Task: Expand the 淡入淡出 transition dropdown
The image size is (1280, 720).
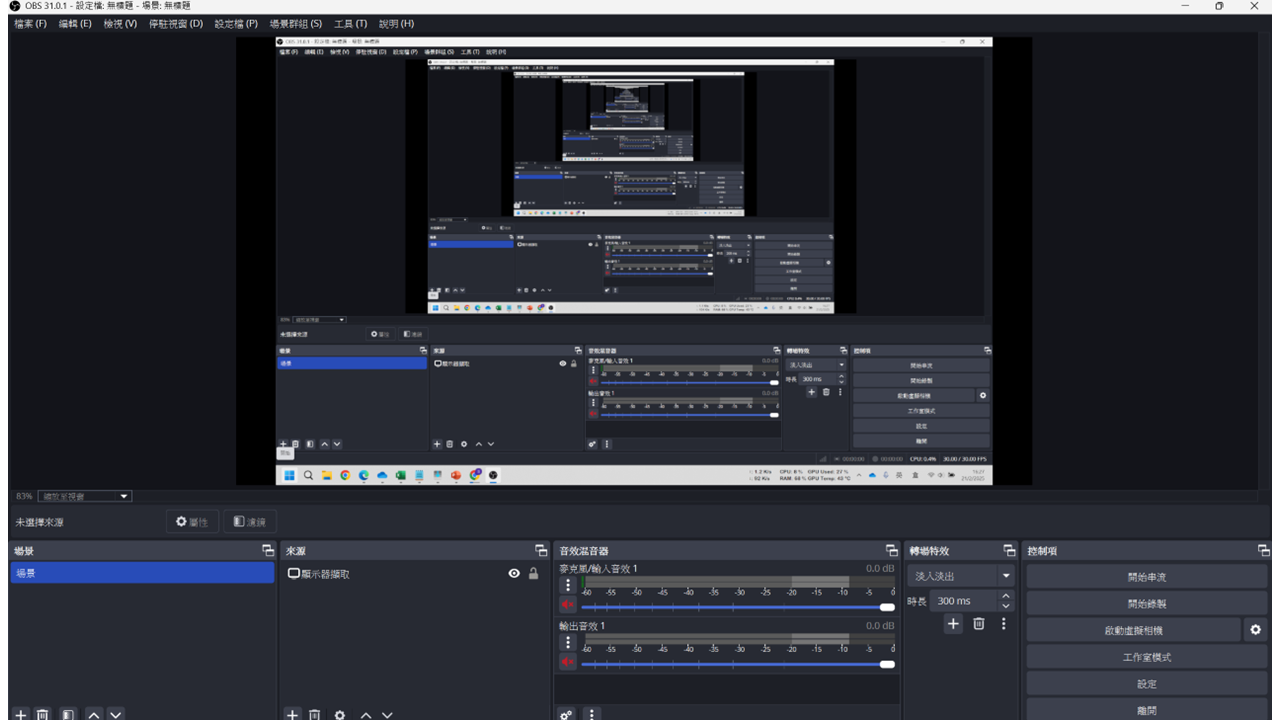Action: (1006, 576)
